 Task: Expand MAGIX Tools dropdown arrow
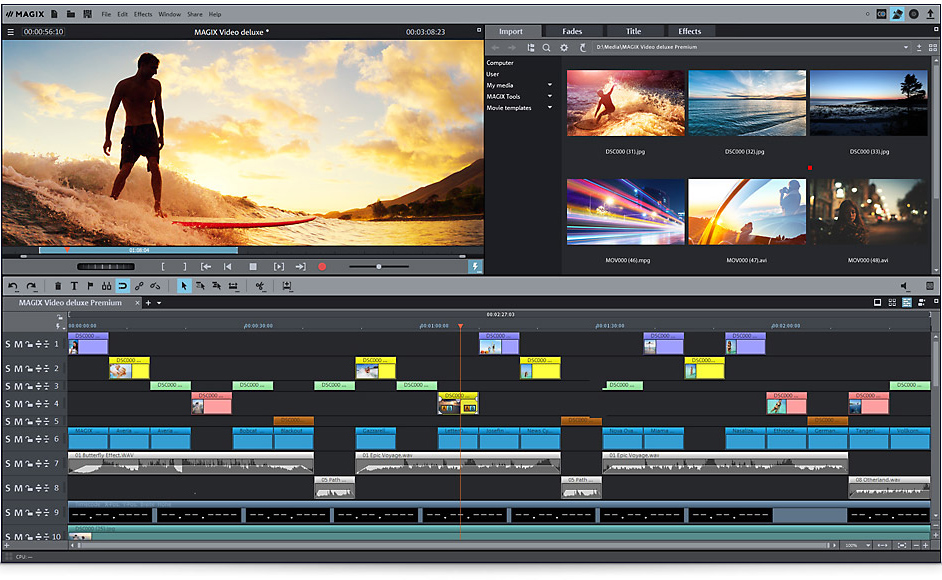click(550, 96)
